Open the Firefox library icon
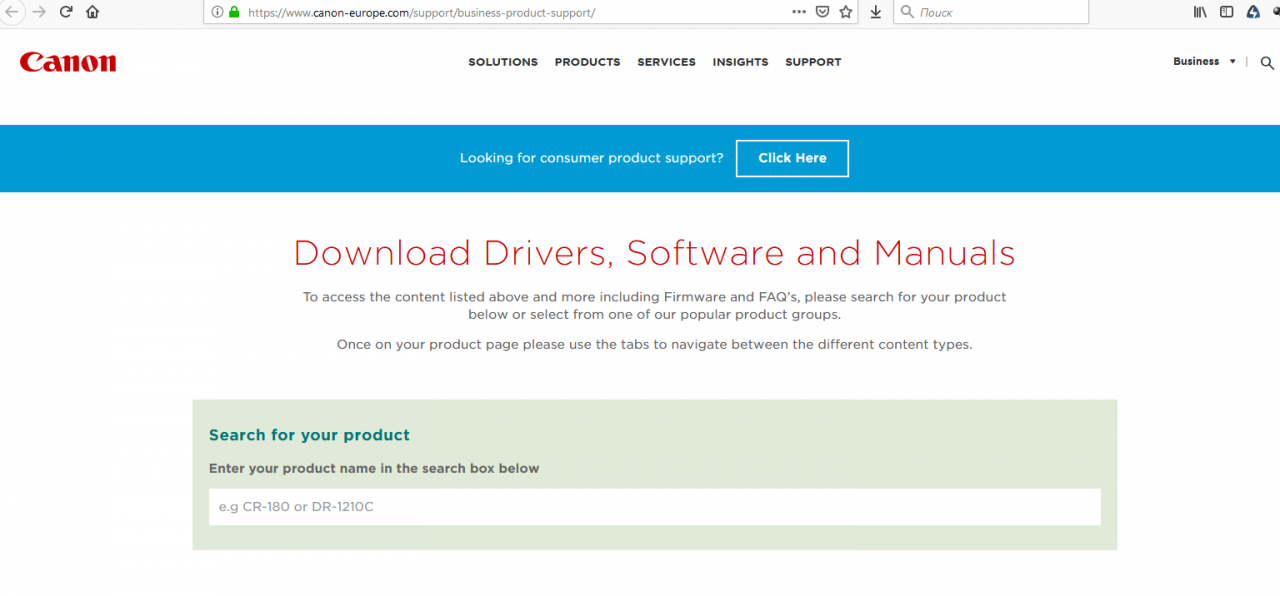Screen dimensions: 1280x596 coord(1200,12)
